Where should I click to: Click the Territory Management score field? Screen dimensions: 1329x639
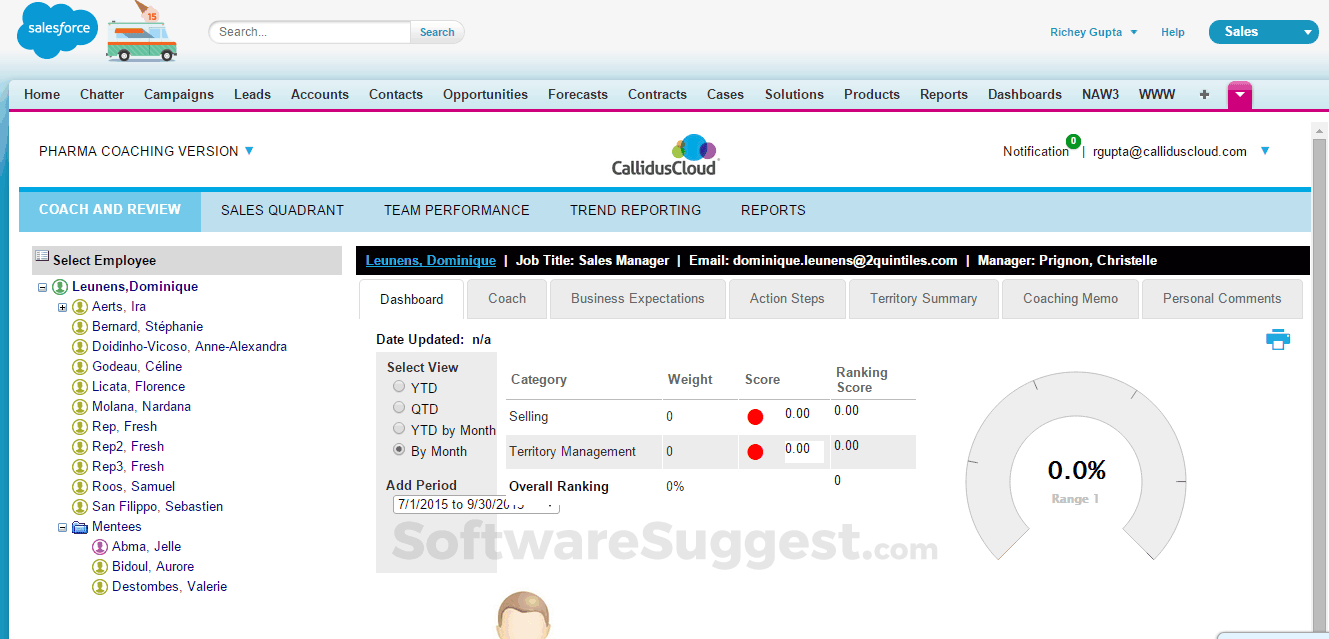pyautogui.click(x=803, y=451)
